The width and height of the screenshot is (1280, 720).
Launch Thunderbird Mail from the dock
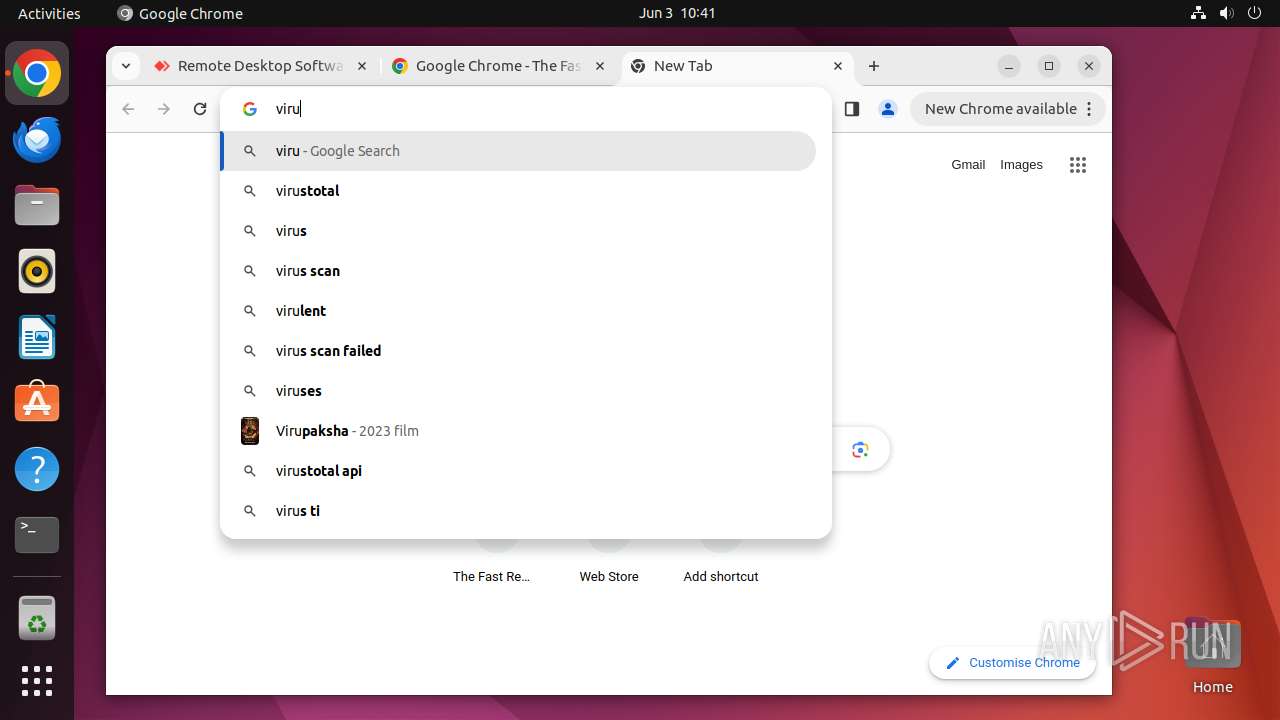coord(37,140)
